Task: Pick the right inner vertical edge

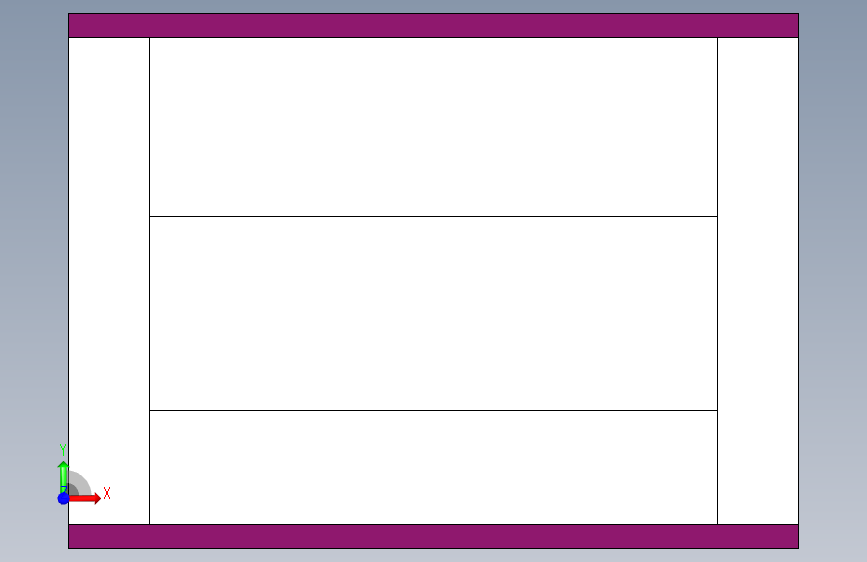Action: pyautogui.click(x=718, y=281)
